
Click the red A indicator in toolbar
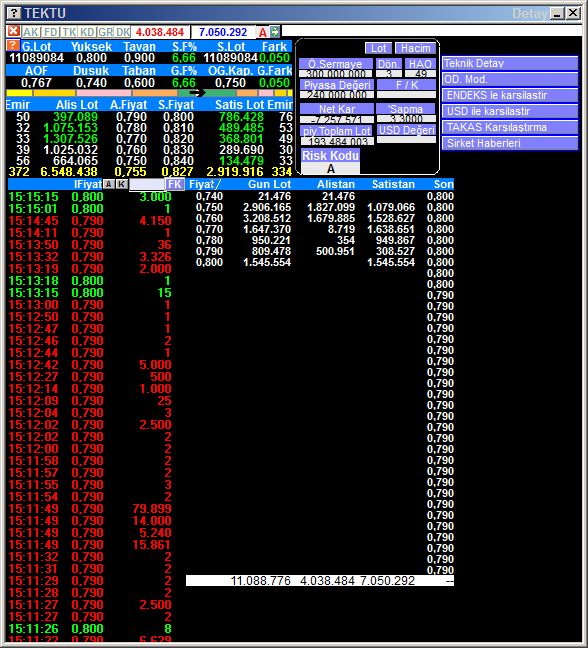[x=263, y=32]
